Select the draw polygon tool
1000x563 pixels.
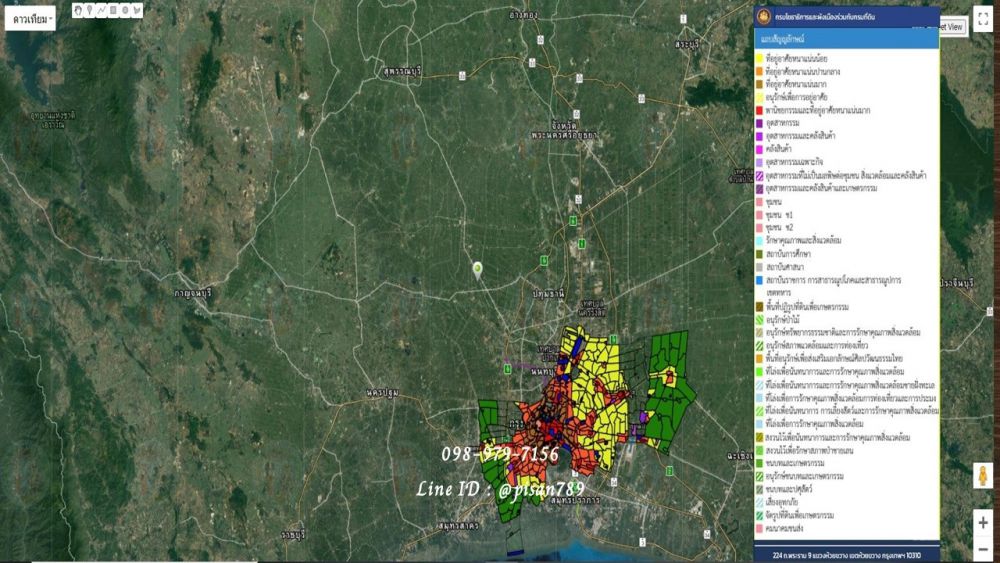coord(137,10)
